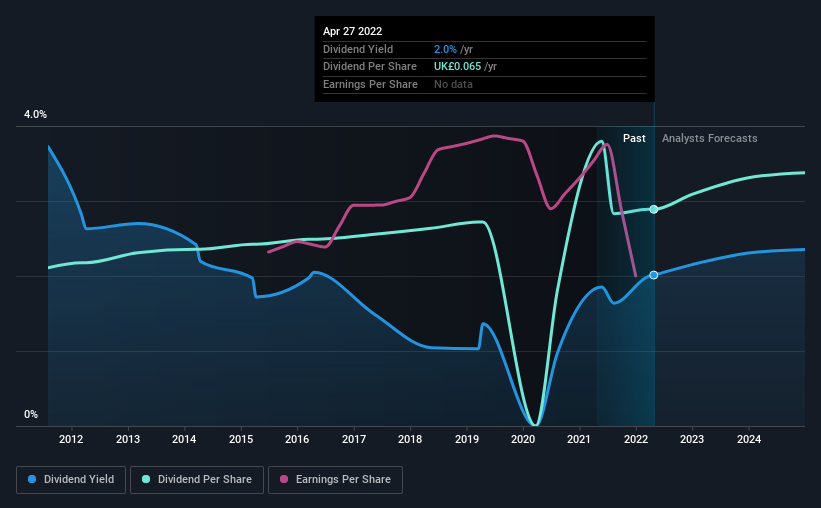Click the Apr 27 2022 tooltip date header

coord(352,31)
